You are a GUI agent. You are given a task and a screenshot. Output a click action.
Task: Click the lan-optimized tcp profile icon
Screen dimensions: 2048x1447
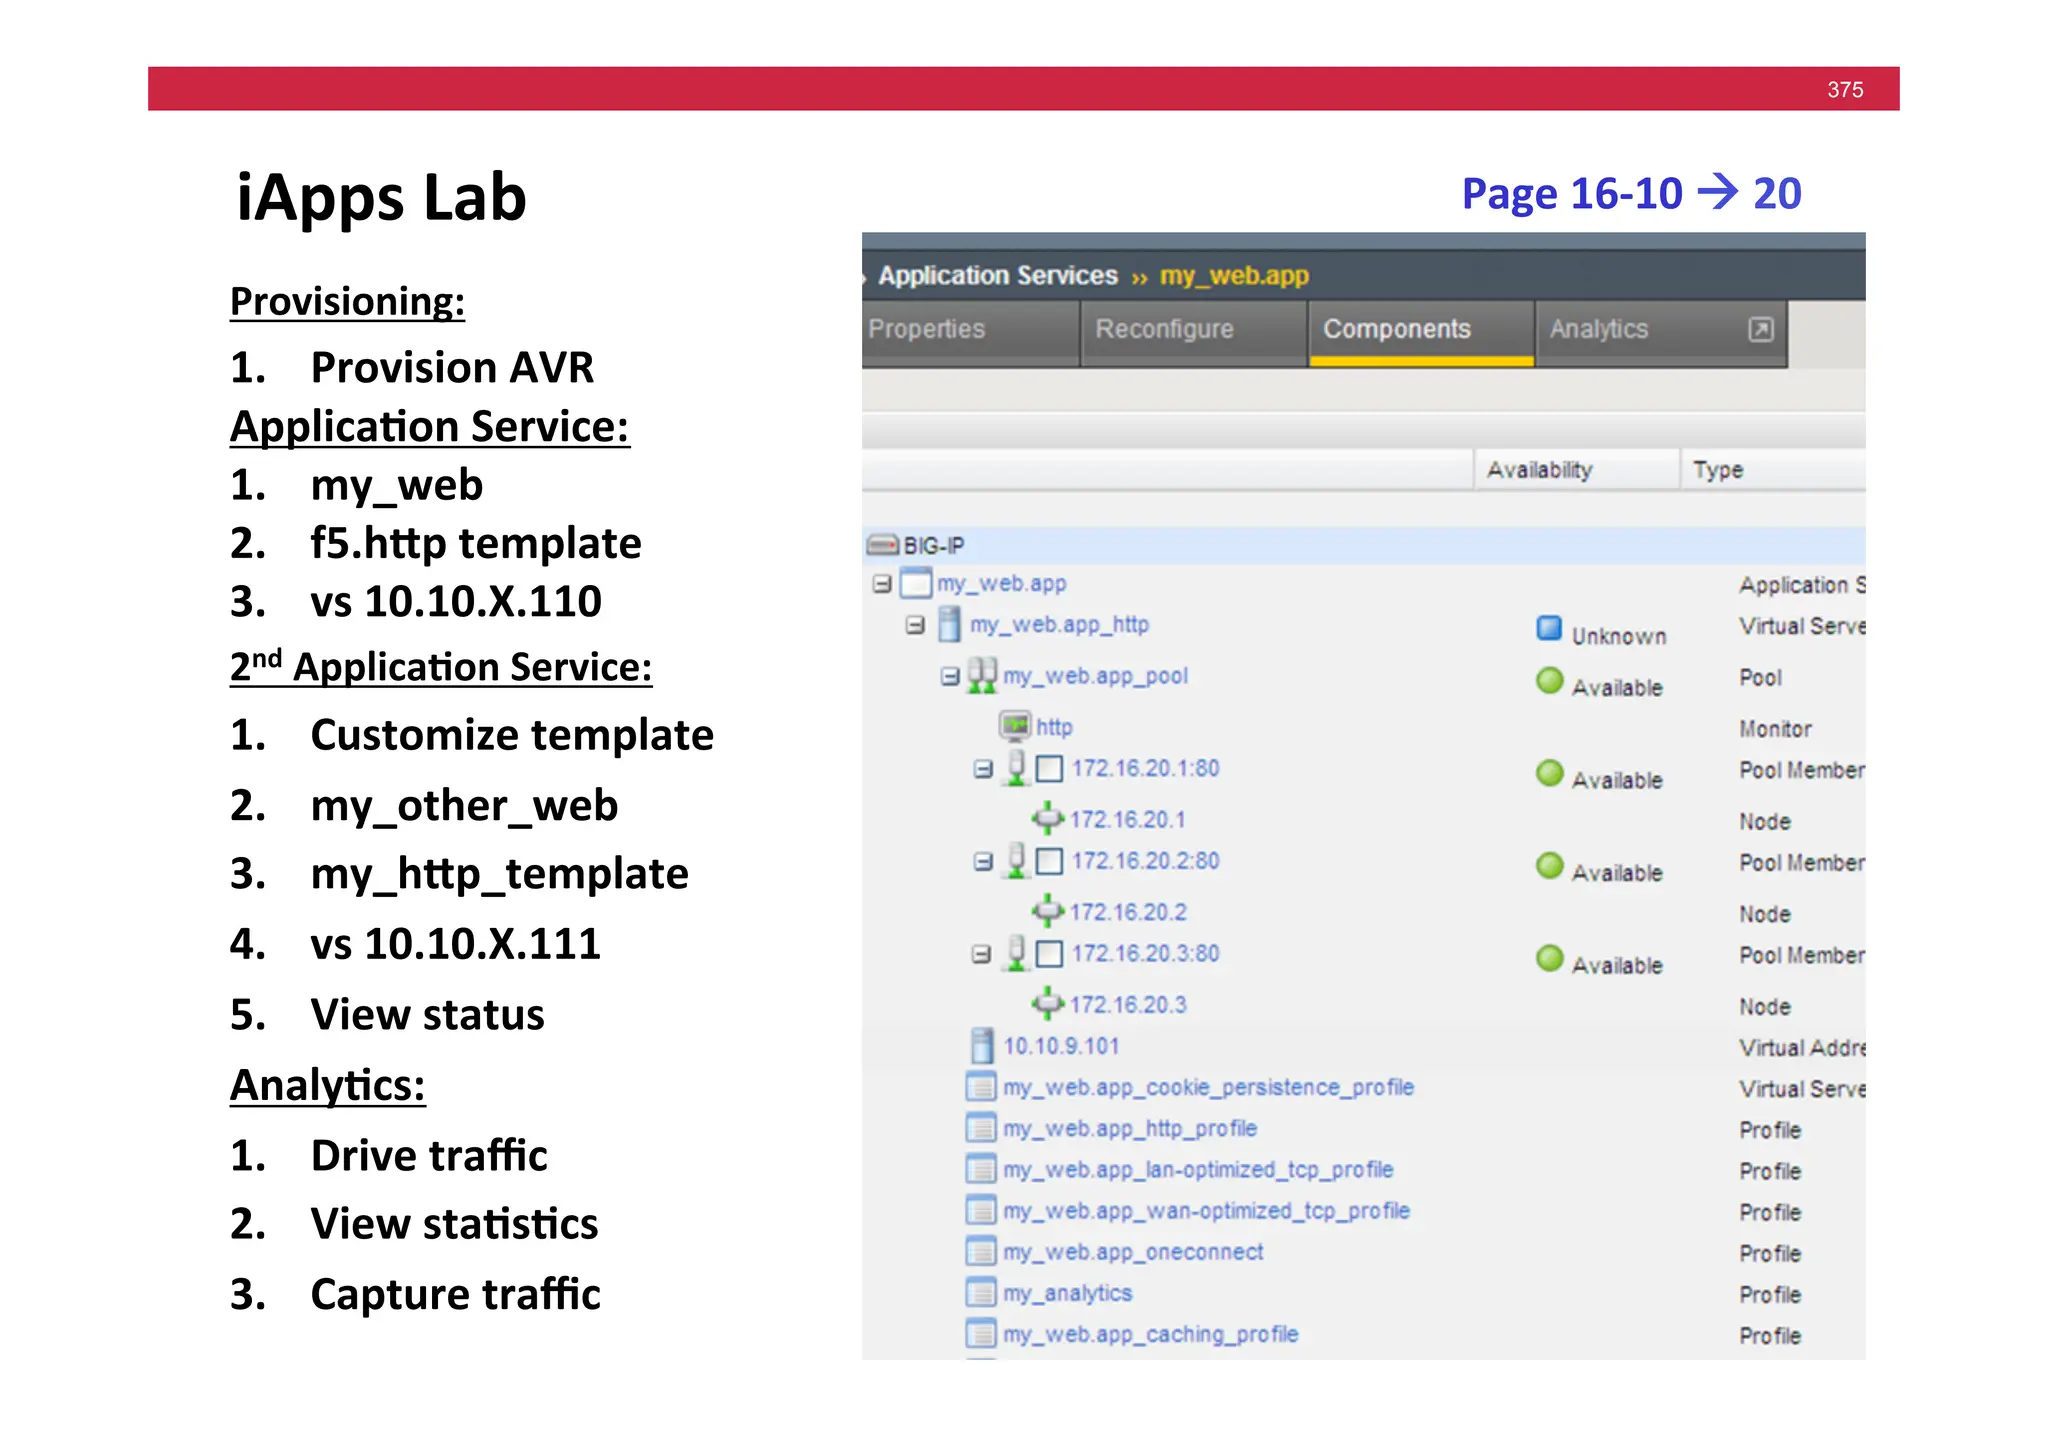tap(982, 1169)
